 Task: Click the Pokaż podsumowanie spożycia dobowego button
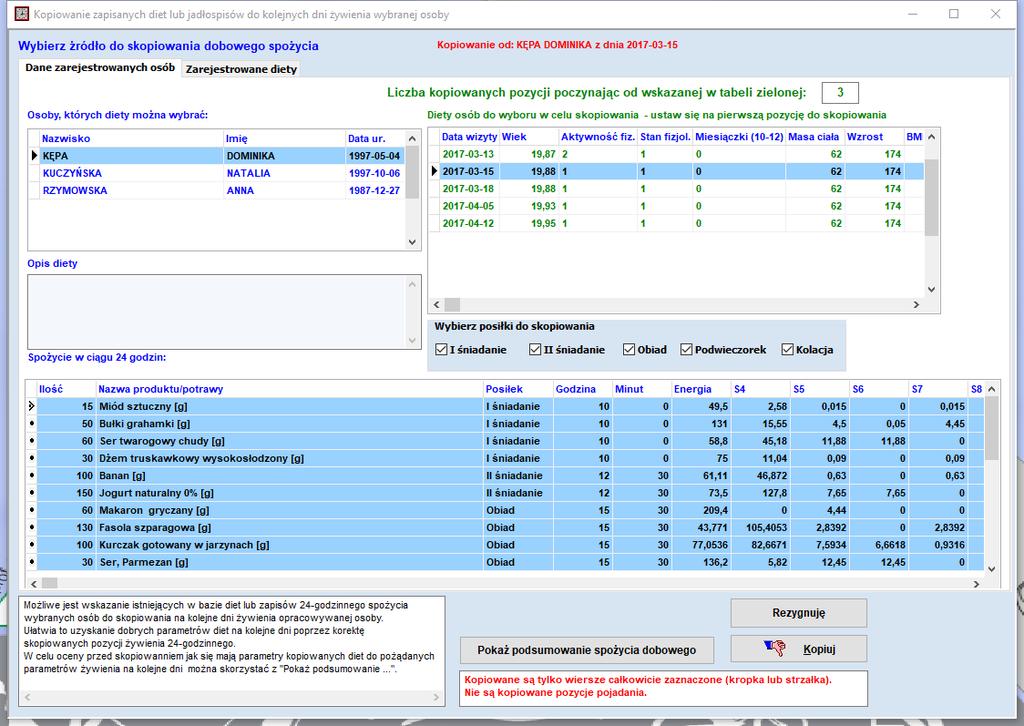pyautogui.click(x=586, y=650)
